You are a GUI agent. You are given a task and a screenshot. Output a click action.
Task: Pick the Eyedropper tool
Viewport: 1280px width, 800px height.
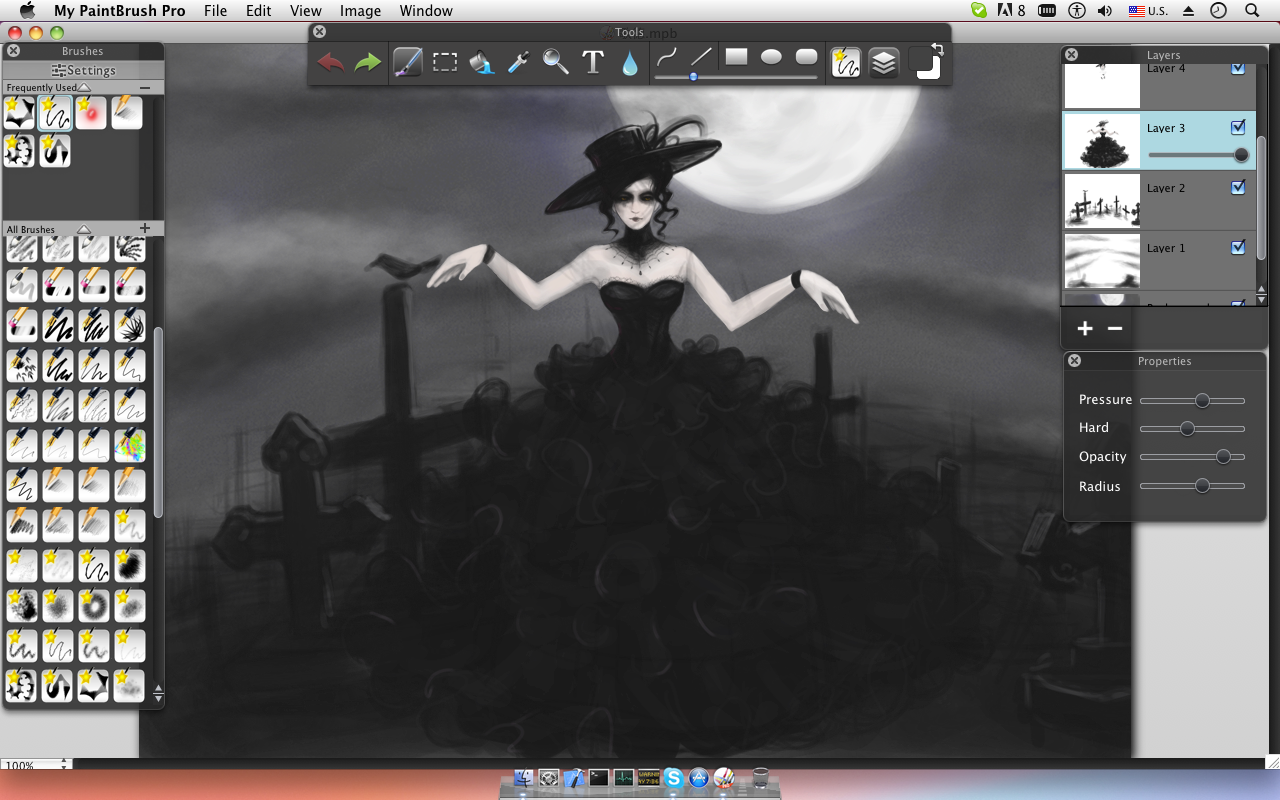(518, 63)
